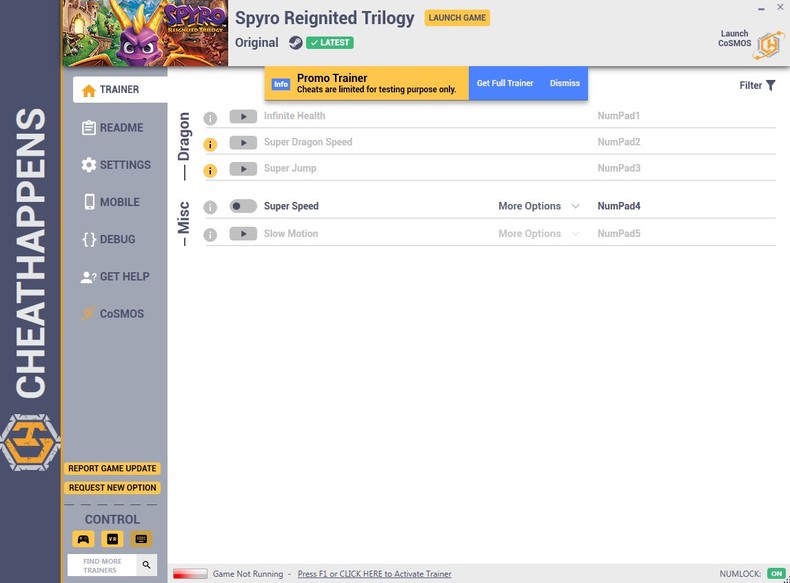Click the info icon for Infinite Health
Viewport: 790px width, 583px height.
[x=210, y=118]
